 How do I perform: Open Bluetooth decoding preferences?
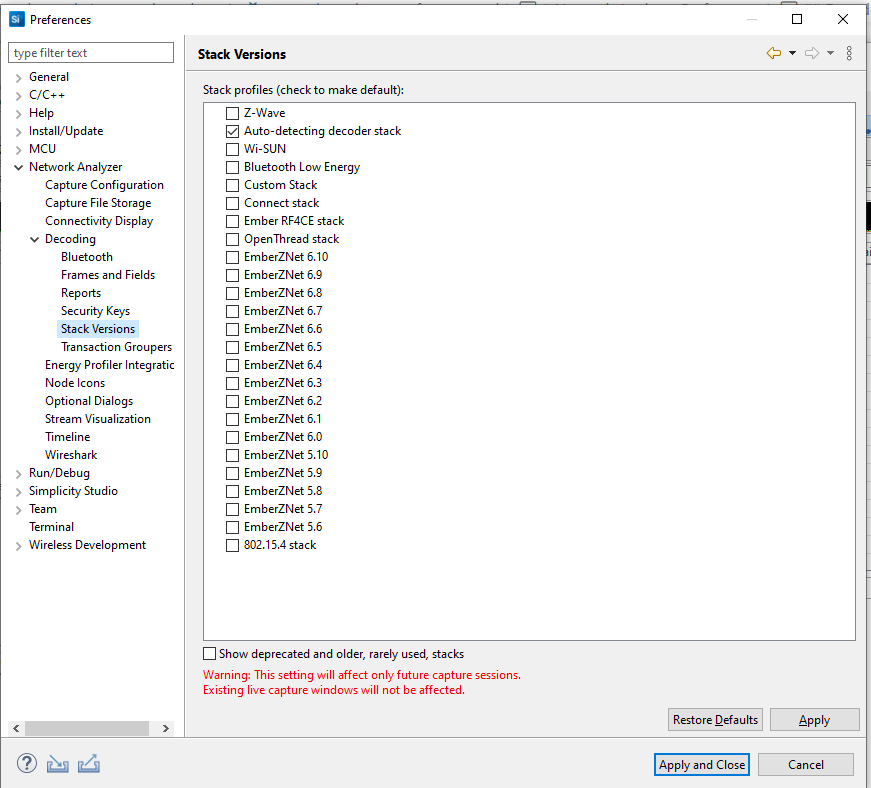(87, 257)
